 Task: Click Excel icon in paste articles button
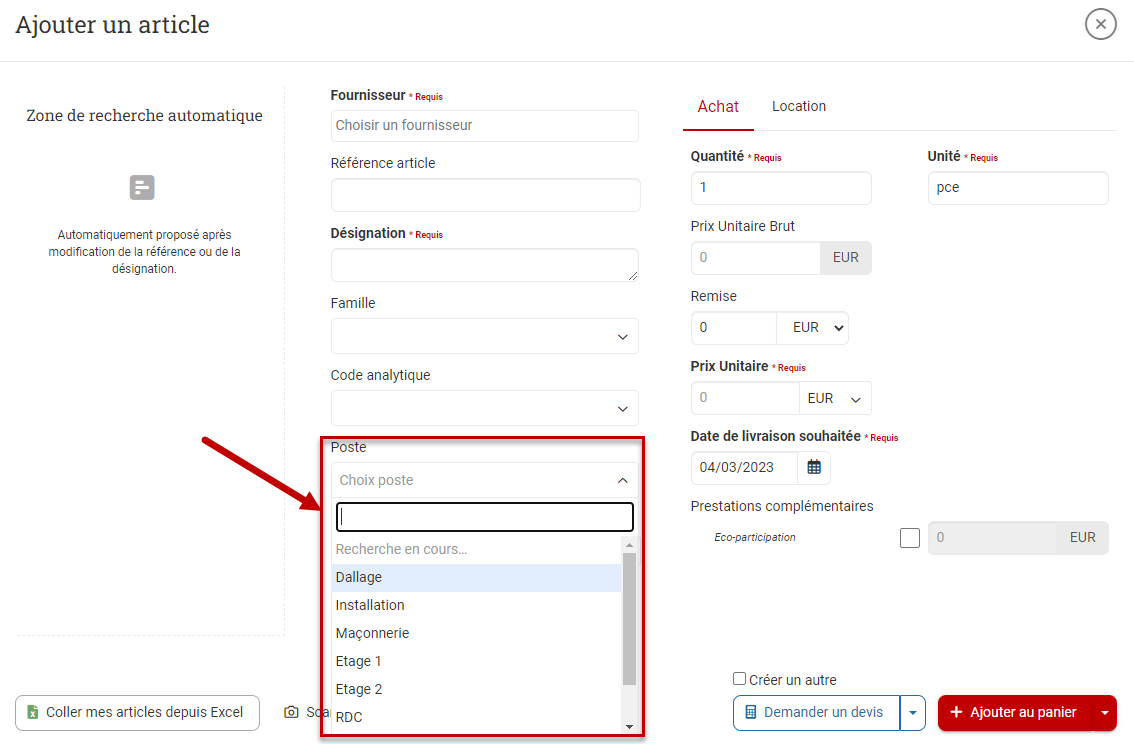tap(33, 712)
